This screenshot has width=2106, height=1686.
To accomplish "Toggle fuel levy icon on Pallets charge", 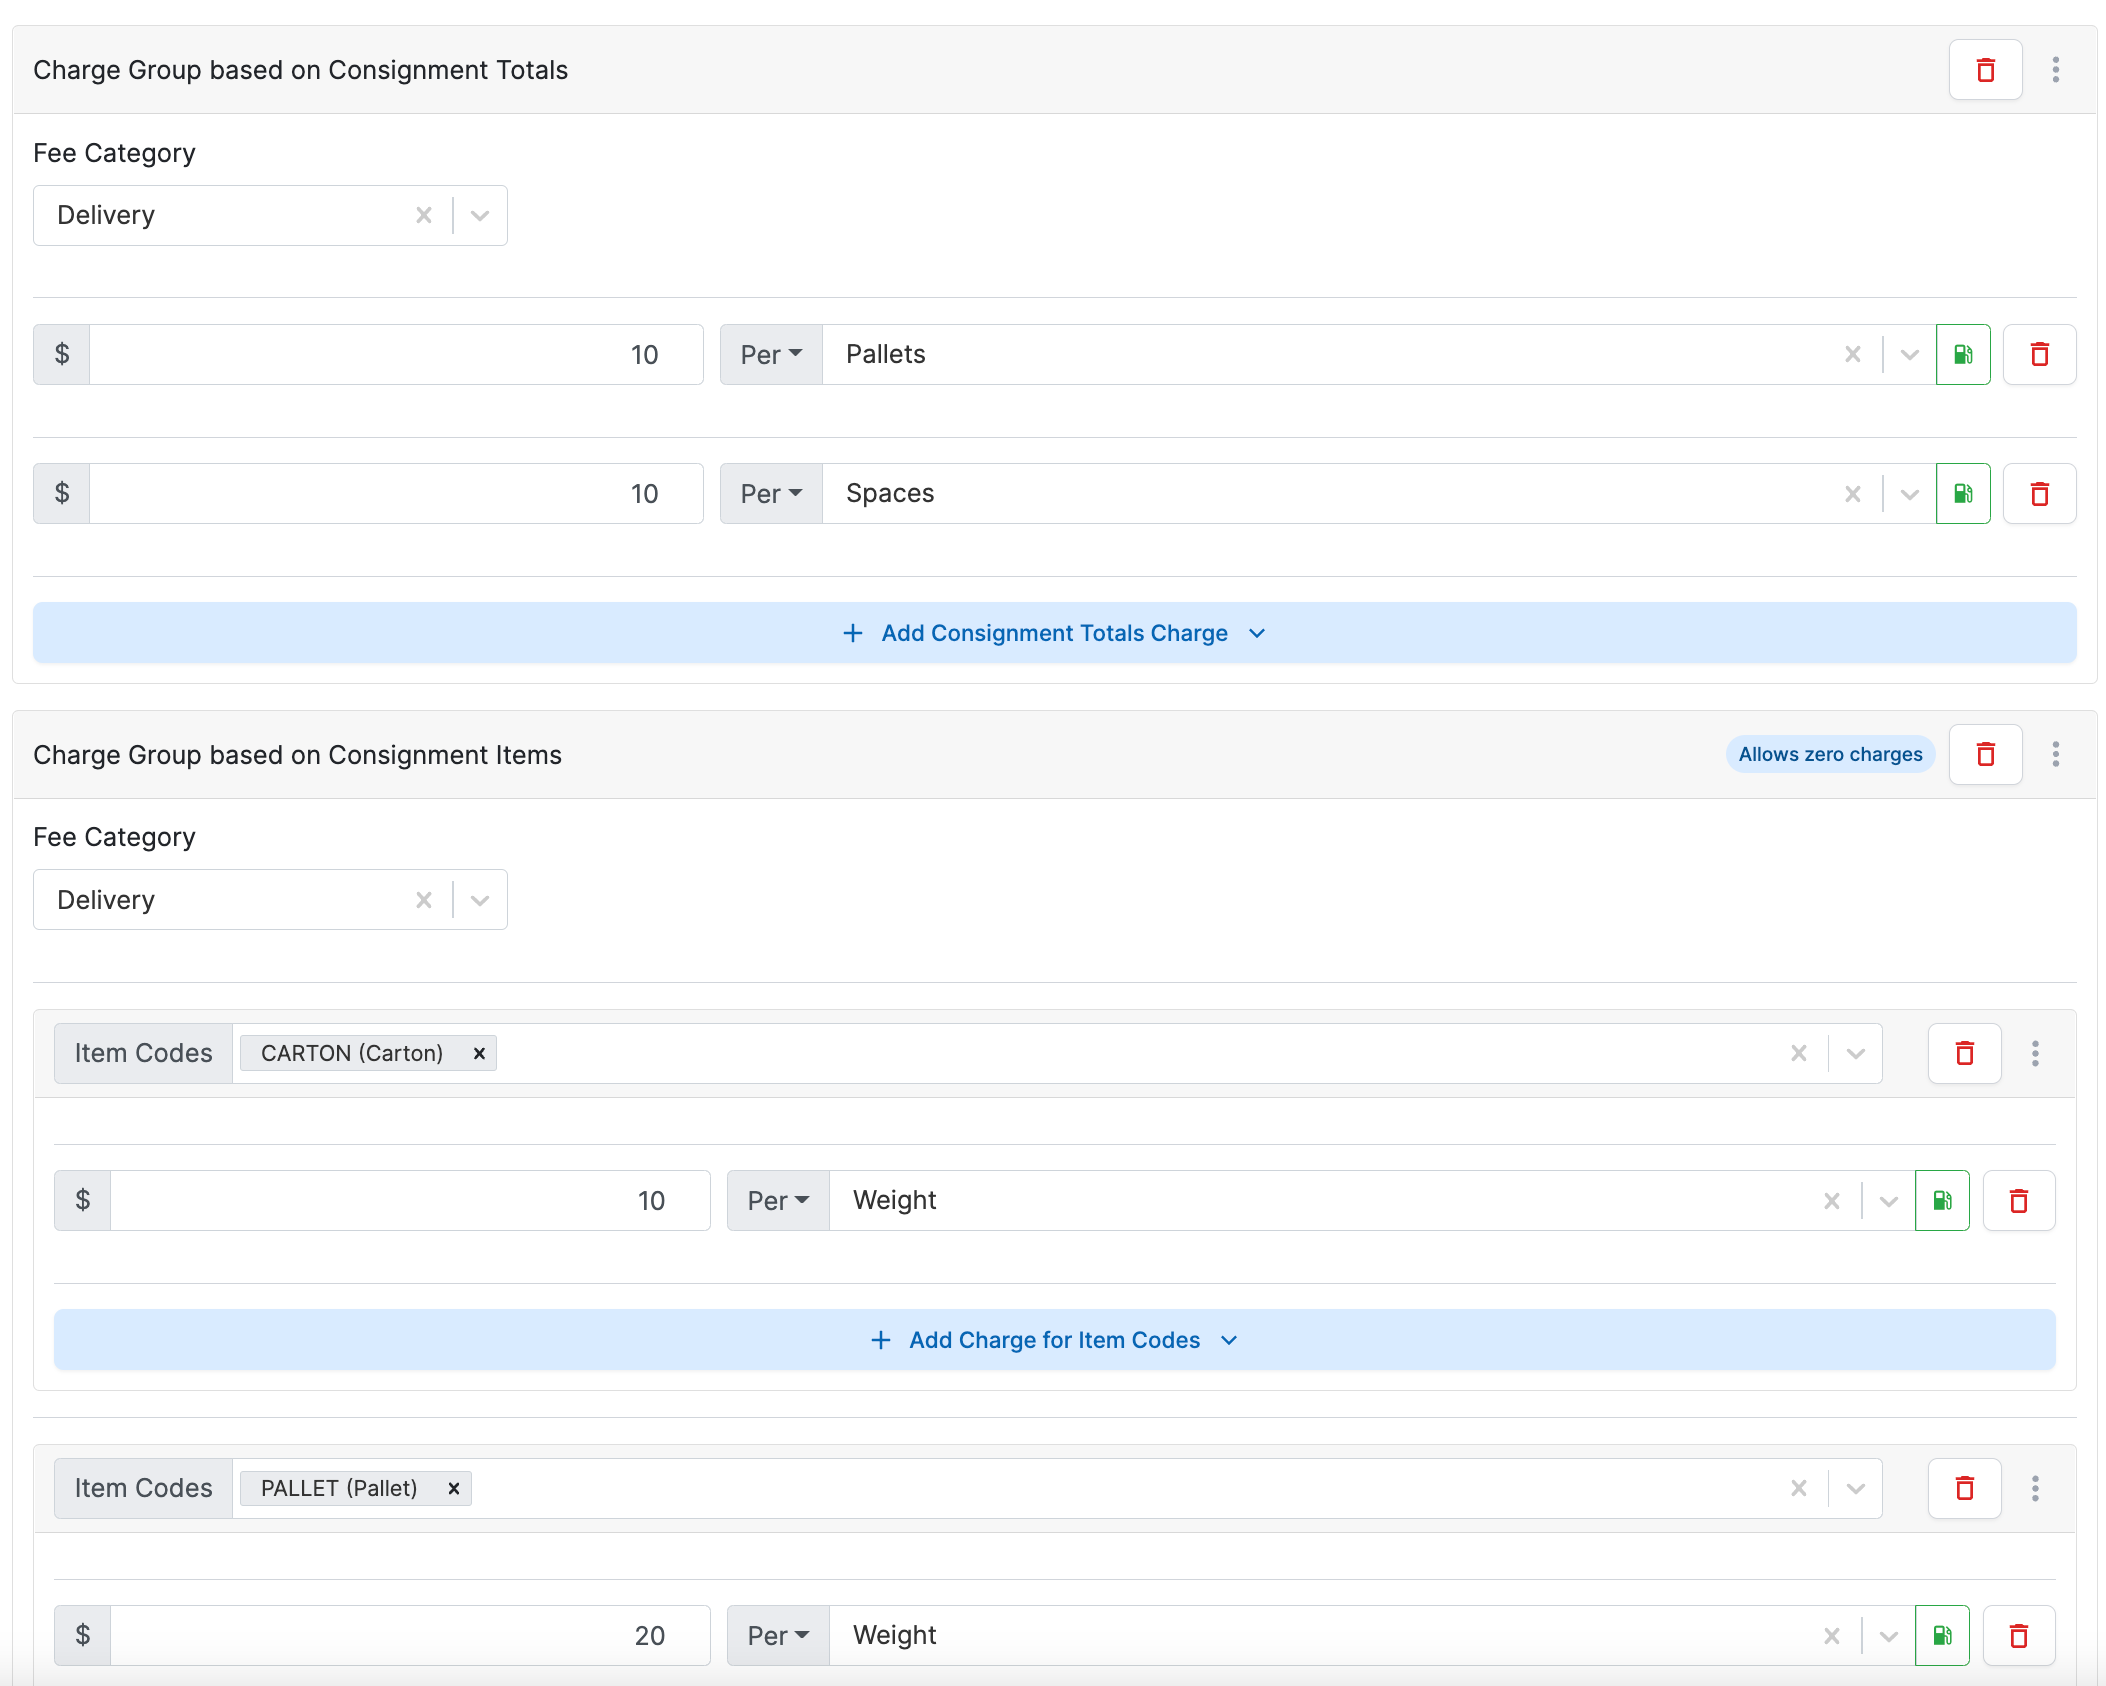I will 1962,355.
